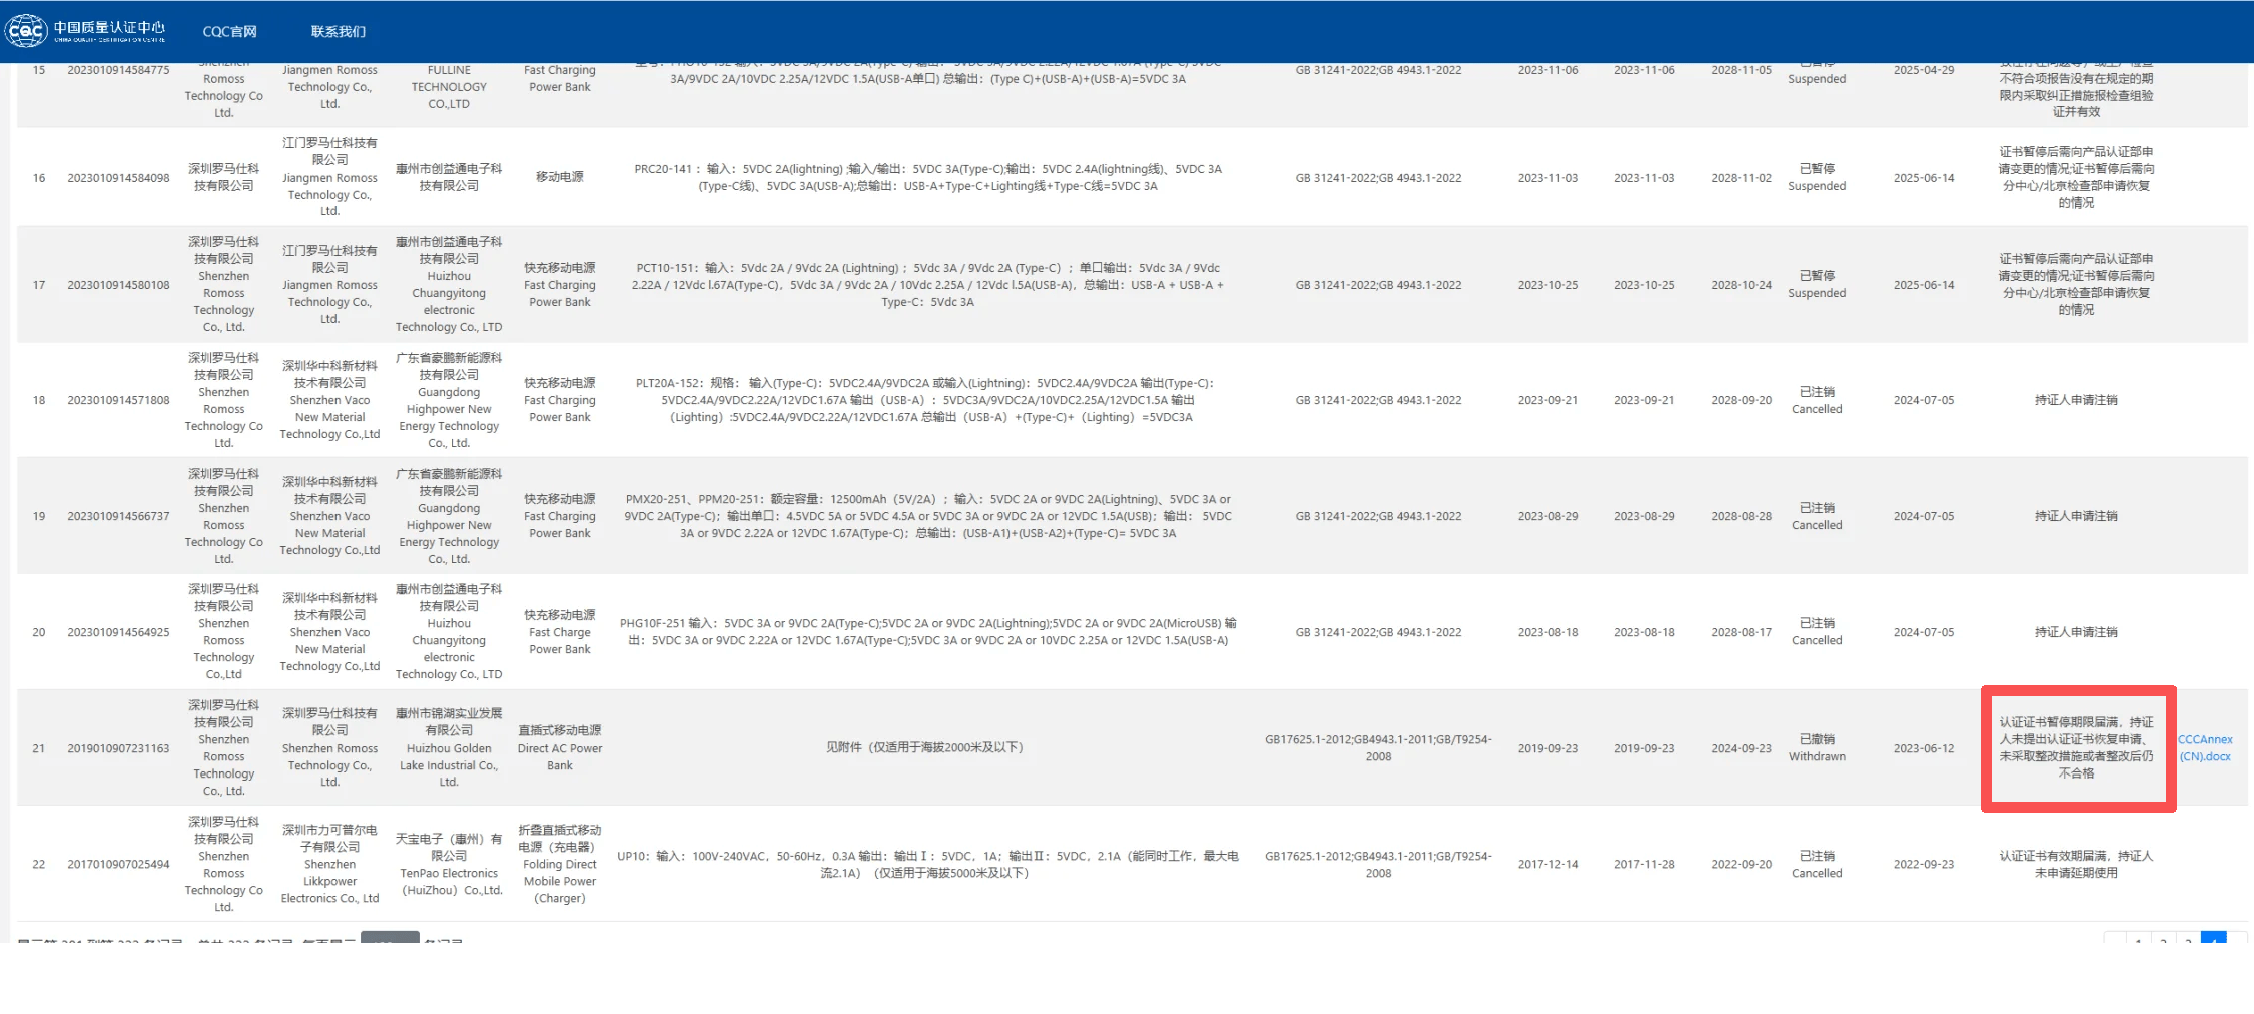This screenshot has height=1014, width=2254.
Task: Click the CQC logo in header
Action: point(86,31)
